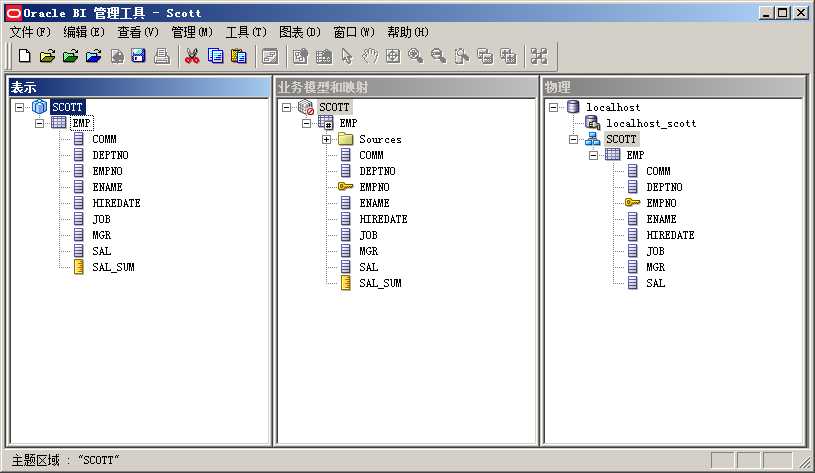815x473 pixels.
Task: Open the 窗口(W) menu
Action: click(x=354, y=32)
